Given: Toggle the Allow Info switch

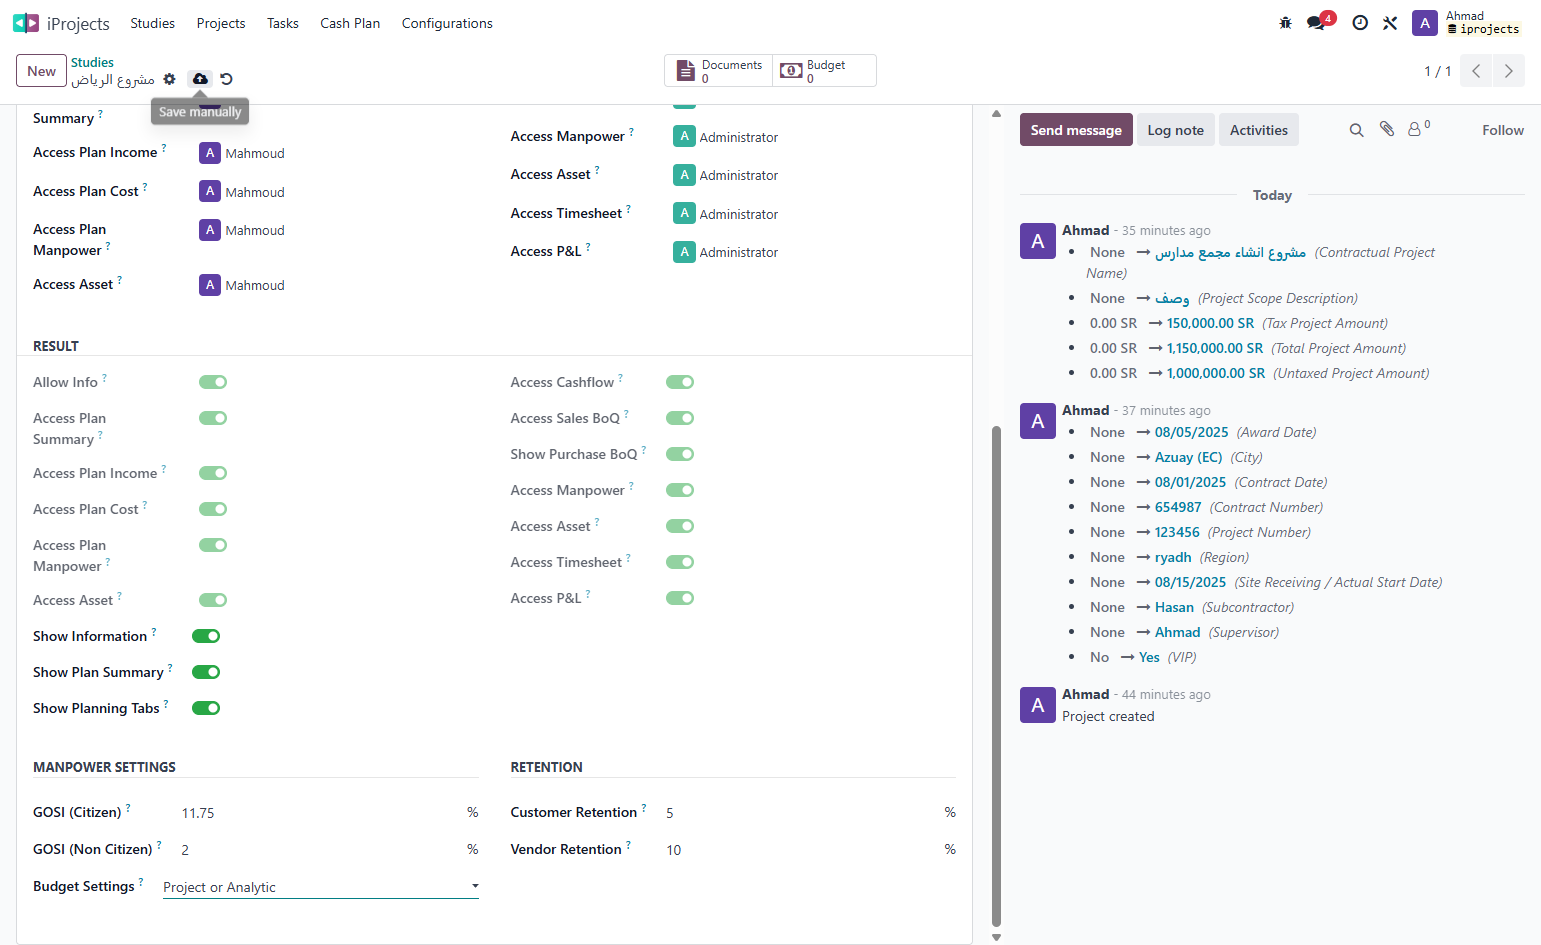Looking at the screenshot, I should tap(213, 382).
